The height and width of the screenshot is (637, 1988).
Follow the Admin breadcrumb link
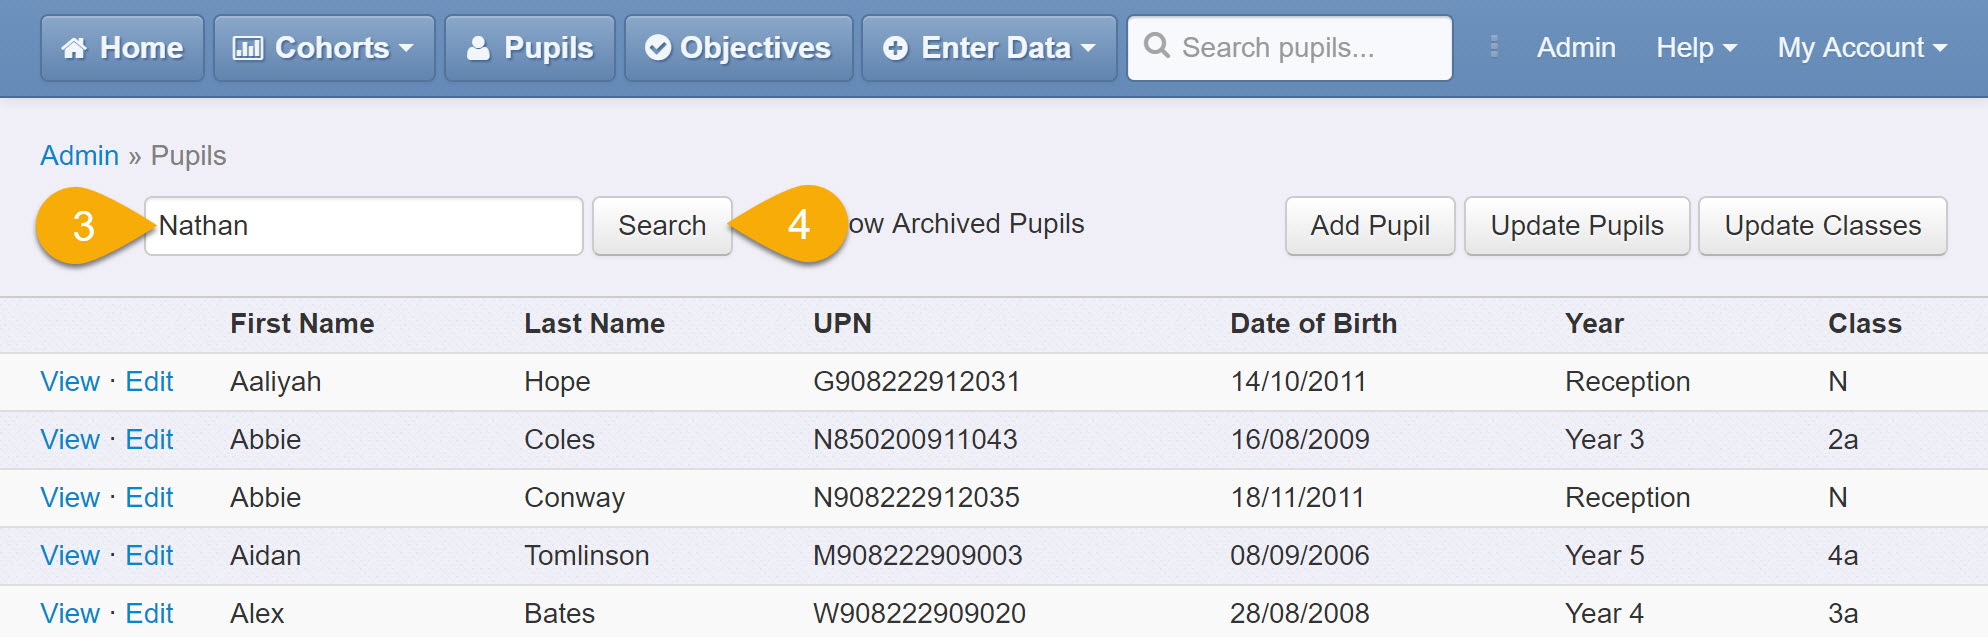click(x=80, y=156)
